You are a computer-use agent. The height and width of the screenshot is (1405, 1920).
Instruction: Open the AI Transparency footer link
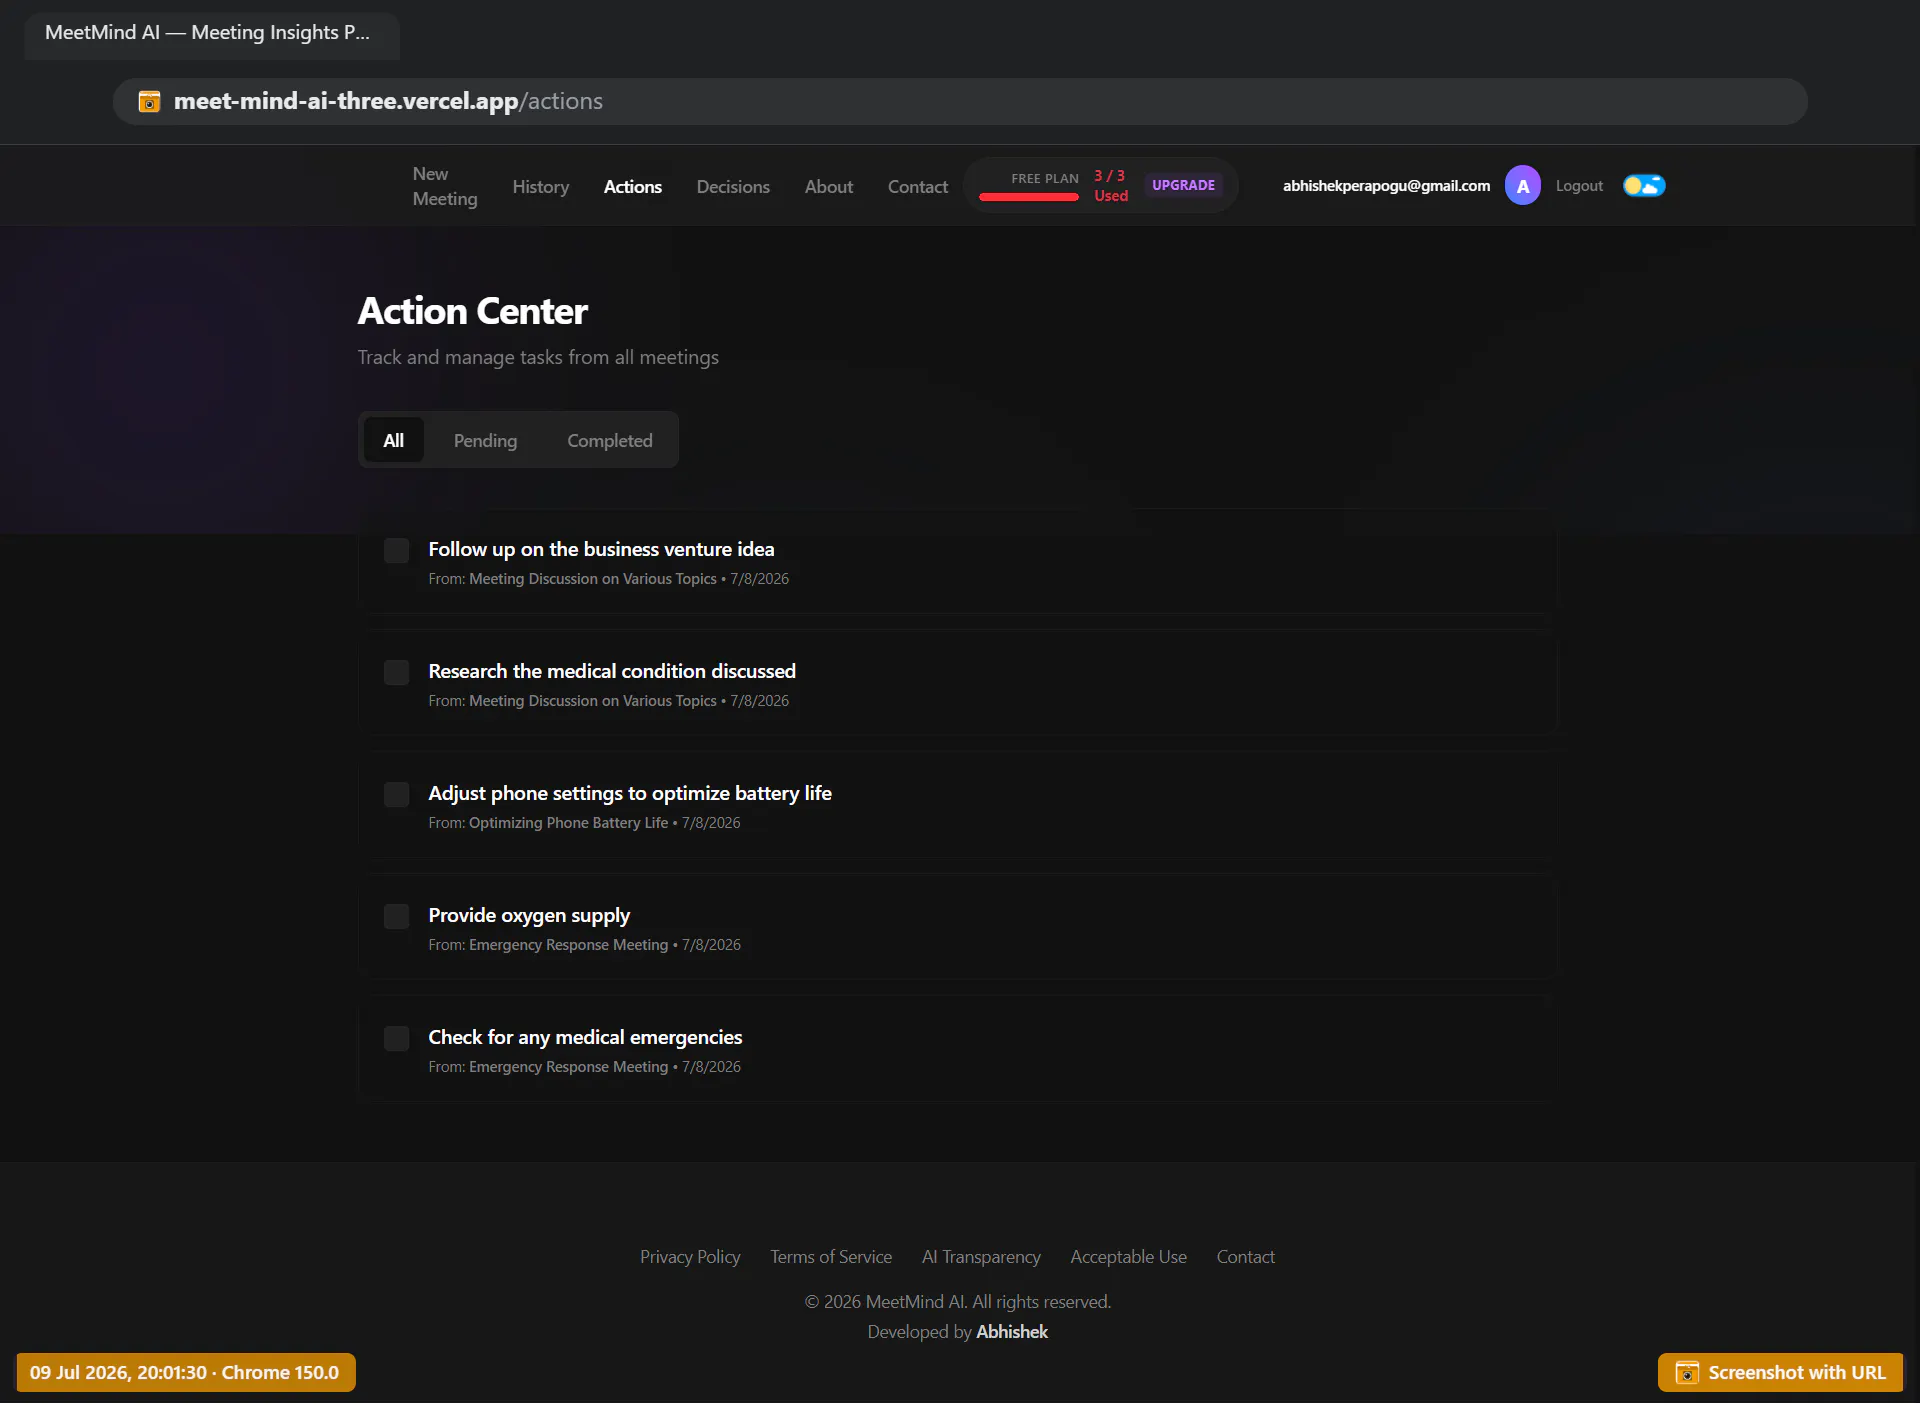(980, 1257)
